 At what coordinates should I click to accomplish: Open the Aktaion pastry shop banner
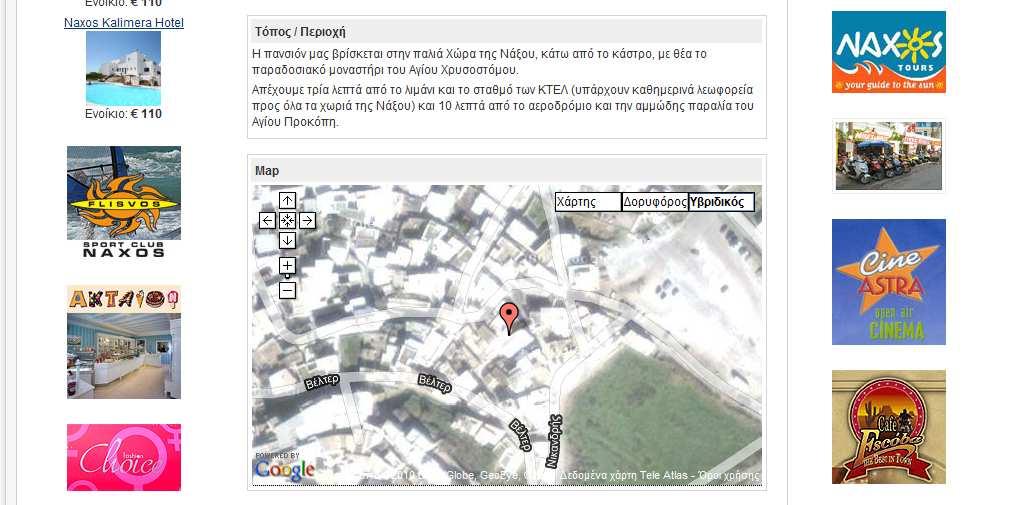coord(124,342)
